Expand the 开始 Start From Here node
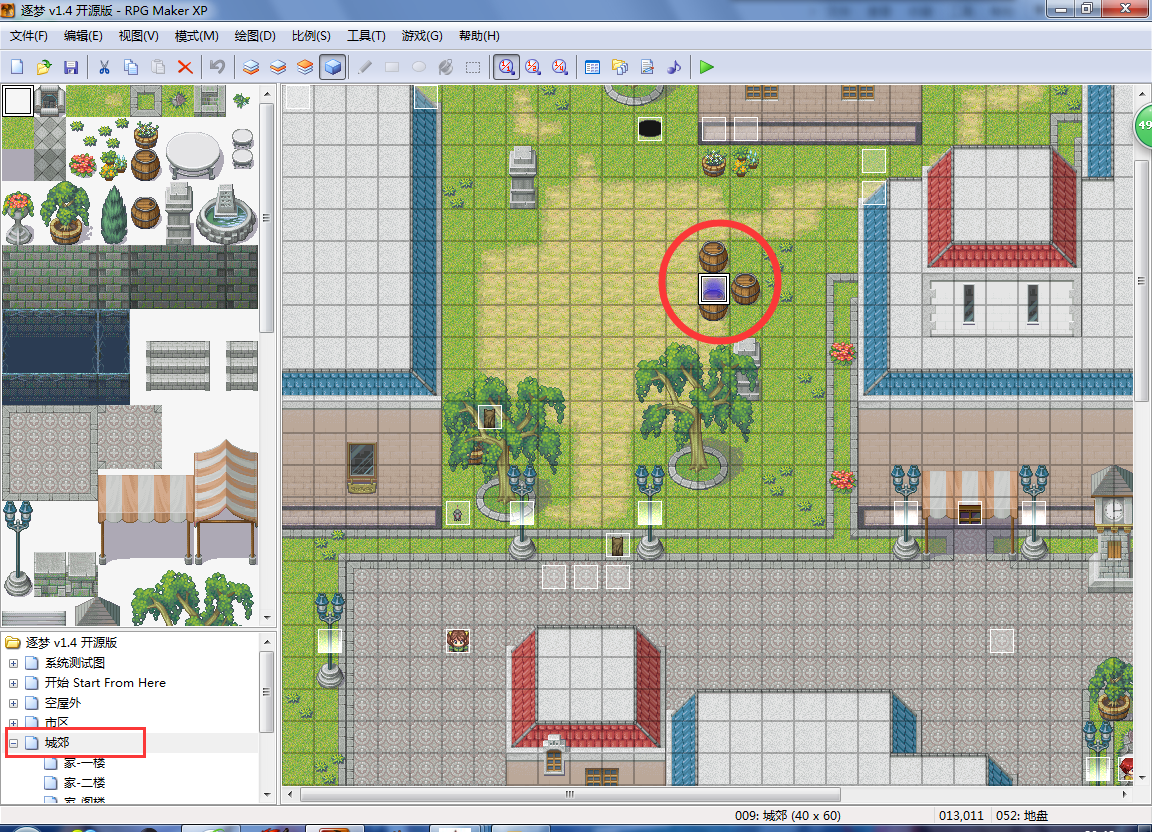Image resolution: width=1152 pixels, height=832 pixels. 13,683
